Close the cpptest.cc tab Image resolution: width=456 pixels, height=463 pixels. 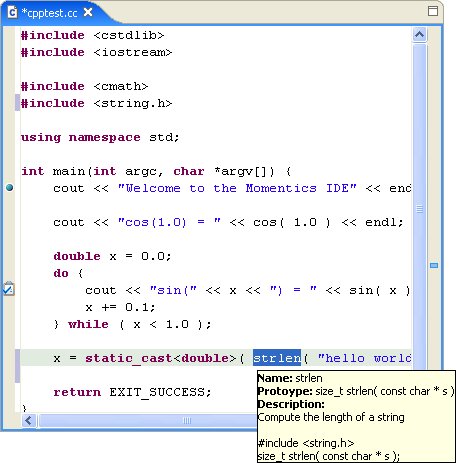click(88, 13)
